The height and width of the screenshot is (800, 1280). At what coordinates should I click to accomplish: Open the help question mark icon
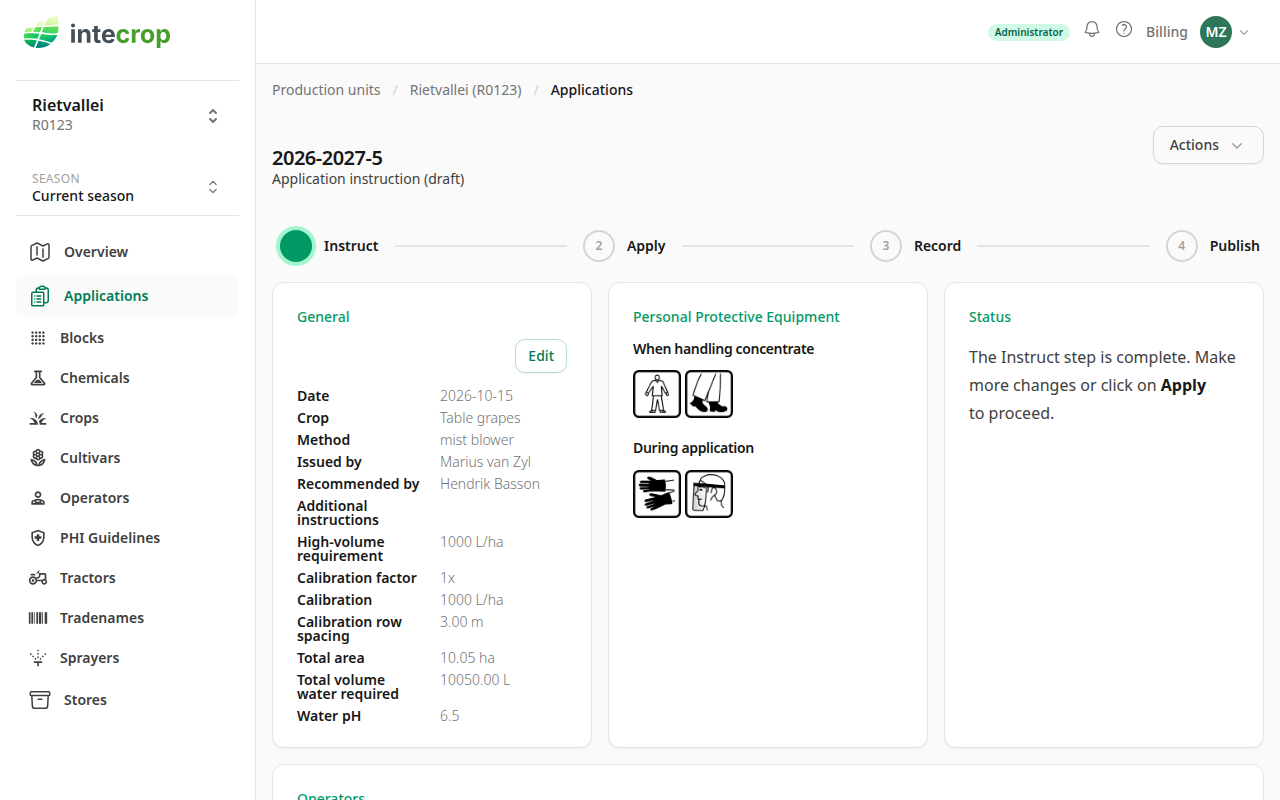point(1124,30)
